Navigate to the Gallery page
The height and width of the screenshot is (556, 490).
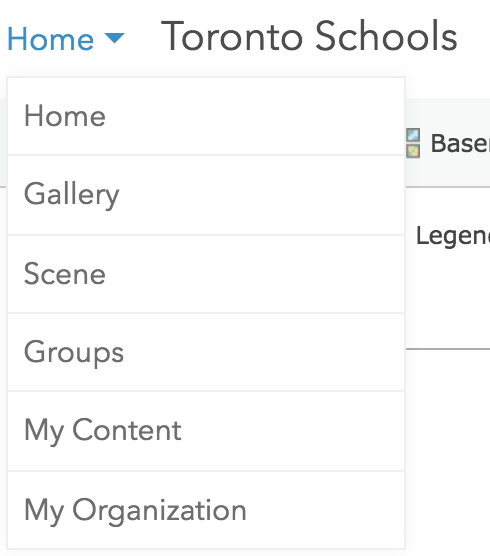coord(206,195)
